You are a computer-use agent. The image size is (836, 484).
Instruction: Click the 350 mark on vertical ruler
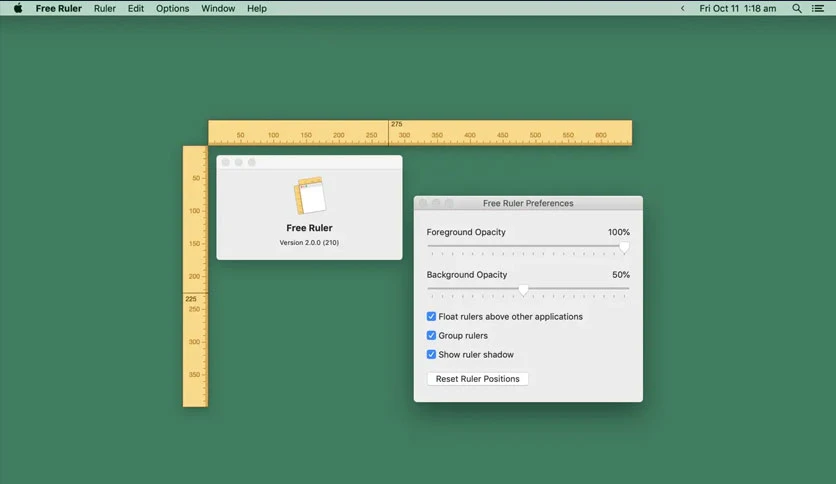[194, 374]
